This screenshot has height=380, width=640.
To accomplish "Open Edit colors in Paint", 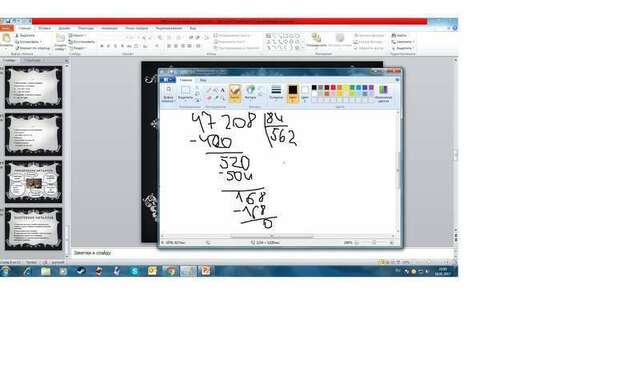I will [383, 93].
